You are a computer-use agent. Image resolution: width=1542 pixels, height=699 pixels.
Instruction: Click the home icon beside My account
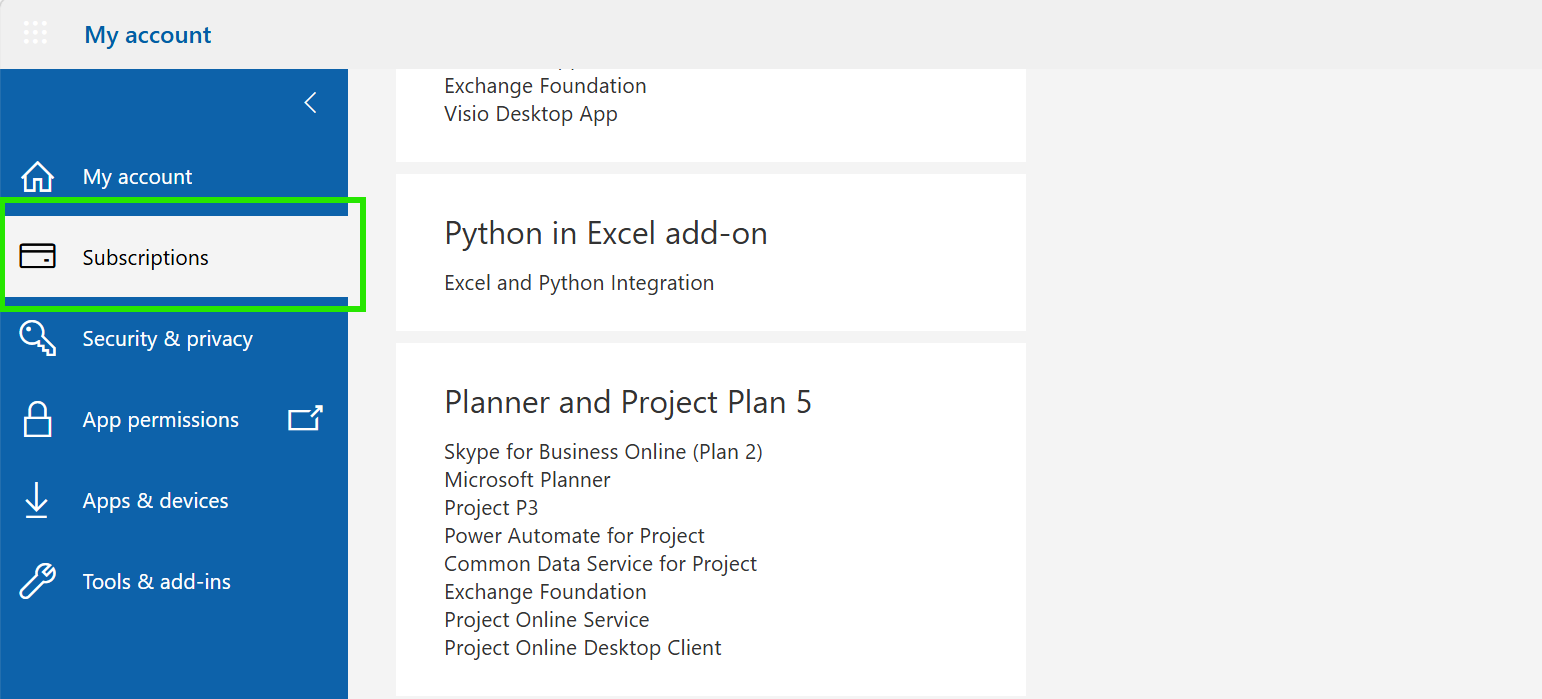pyautogui.click(x=38, y=176)
